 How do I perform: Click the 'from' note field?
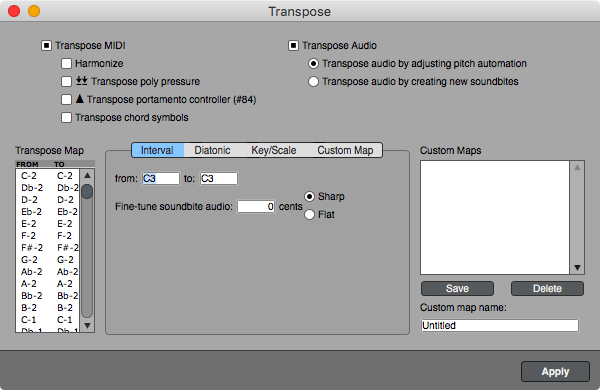pyautogui.click(x=161, y=178)
